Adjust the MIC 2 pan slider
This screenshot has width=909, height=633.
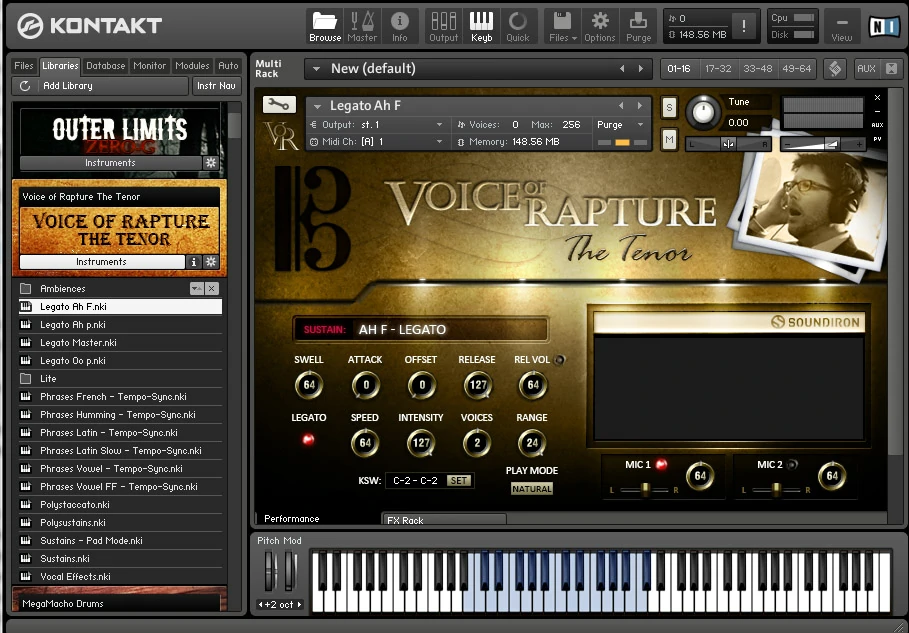(x=776, y=490)
